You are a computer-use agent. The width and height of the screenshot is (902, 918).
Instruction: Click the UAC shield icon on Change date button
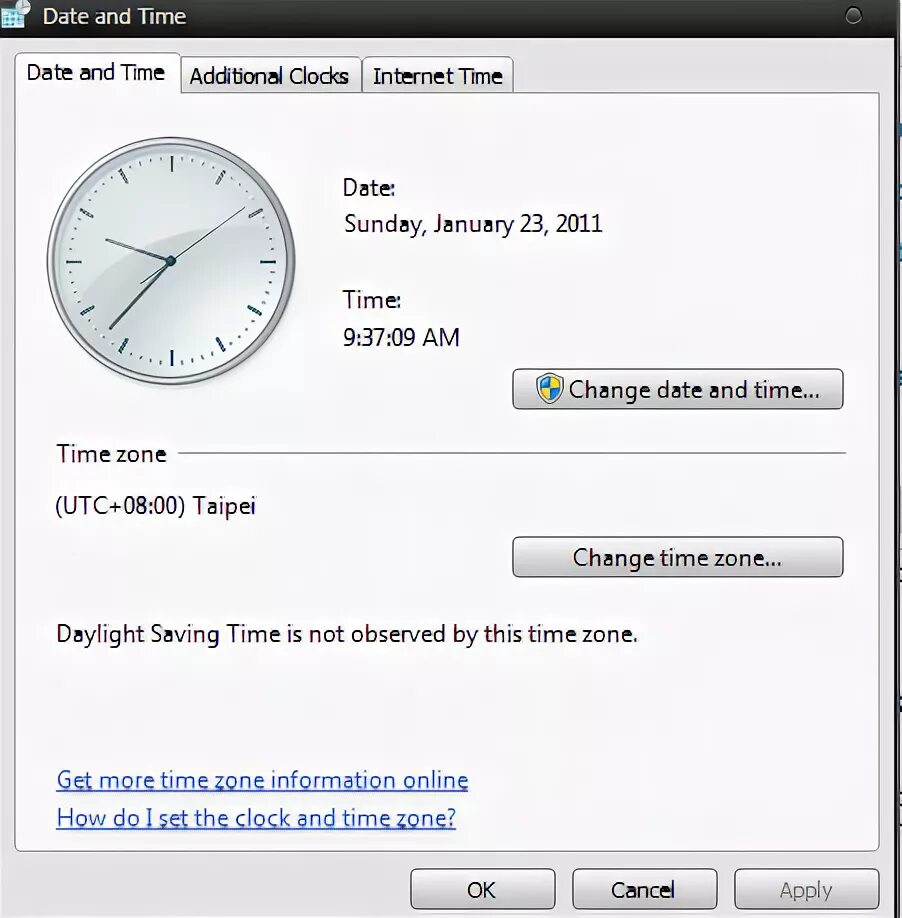(549, 389)
